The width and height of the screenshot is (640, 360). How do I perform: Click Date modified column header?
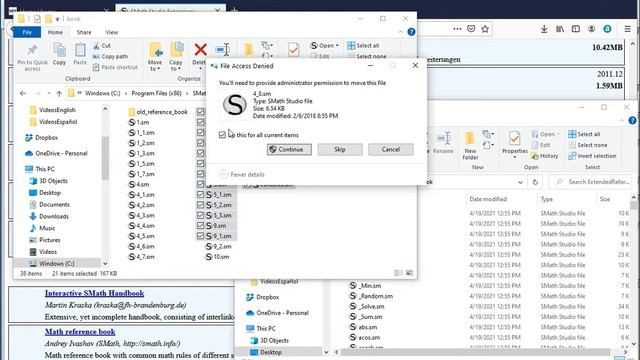click(488, 199)
